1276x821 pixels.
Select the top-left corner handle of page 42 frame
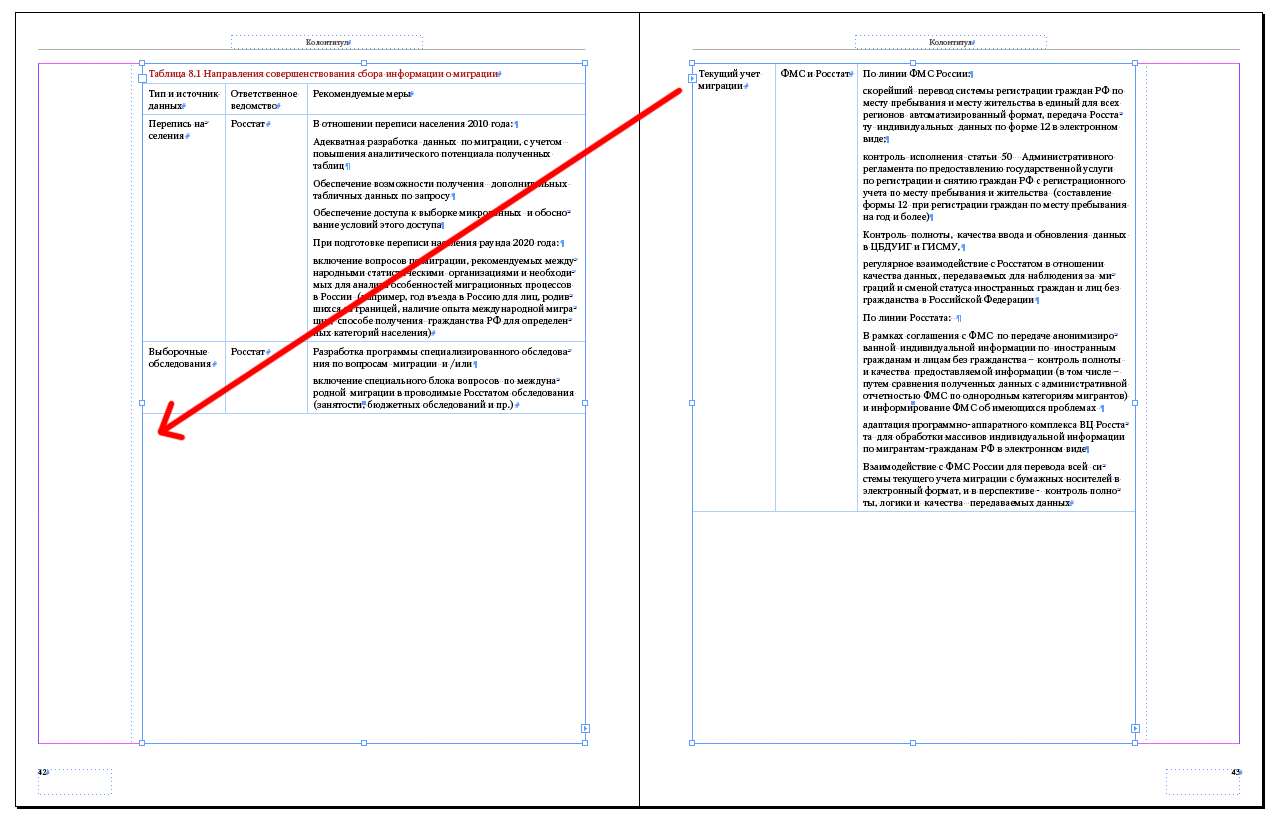(x=142, y=63)
